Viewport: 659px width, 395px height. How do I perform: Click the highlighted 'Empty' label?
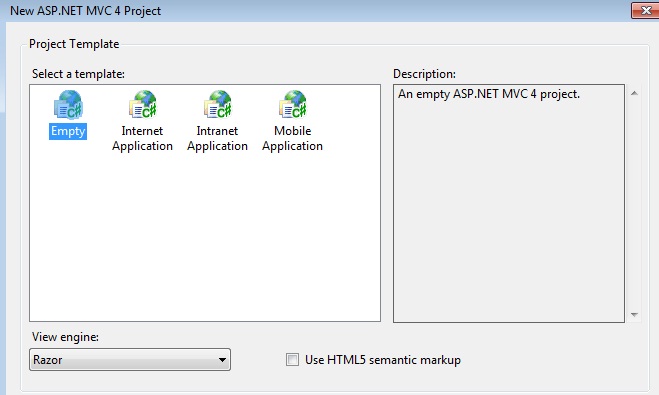click(x=68, y=131)
